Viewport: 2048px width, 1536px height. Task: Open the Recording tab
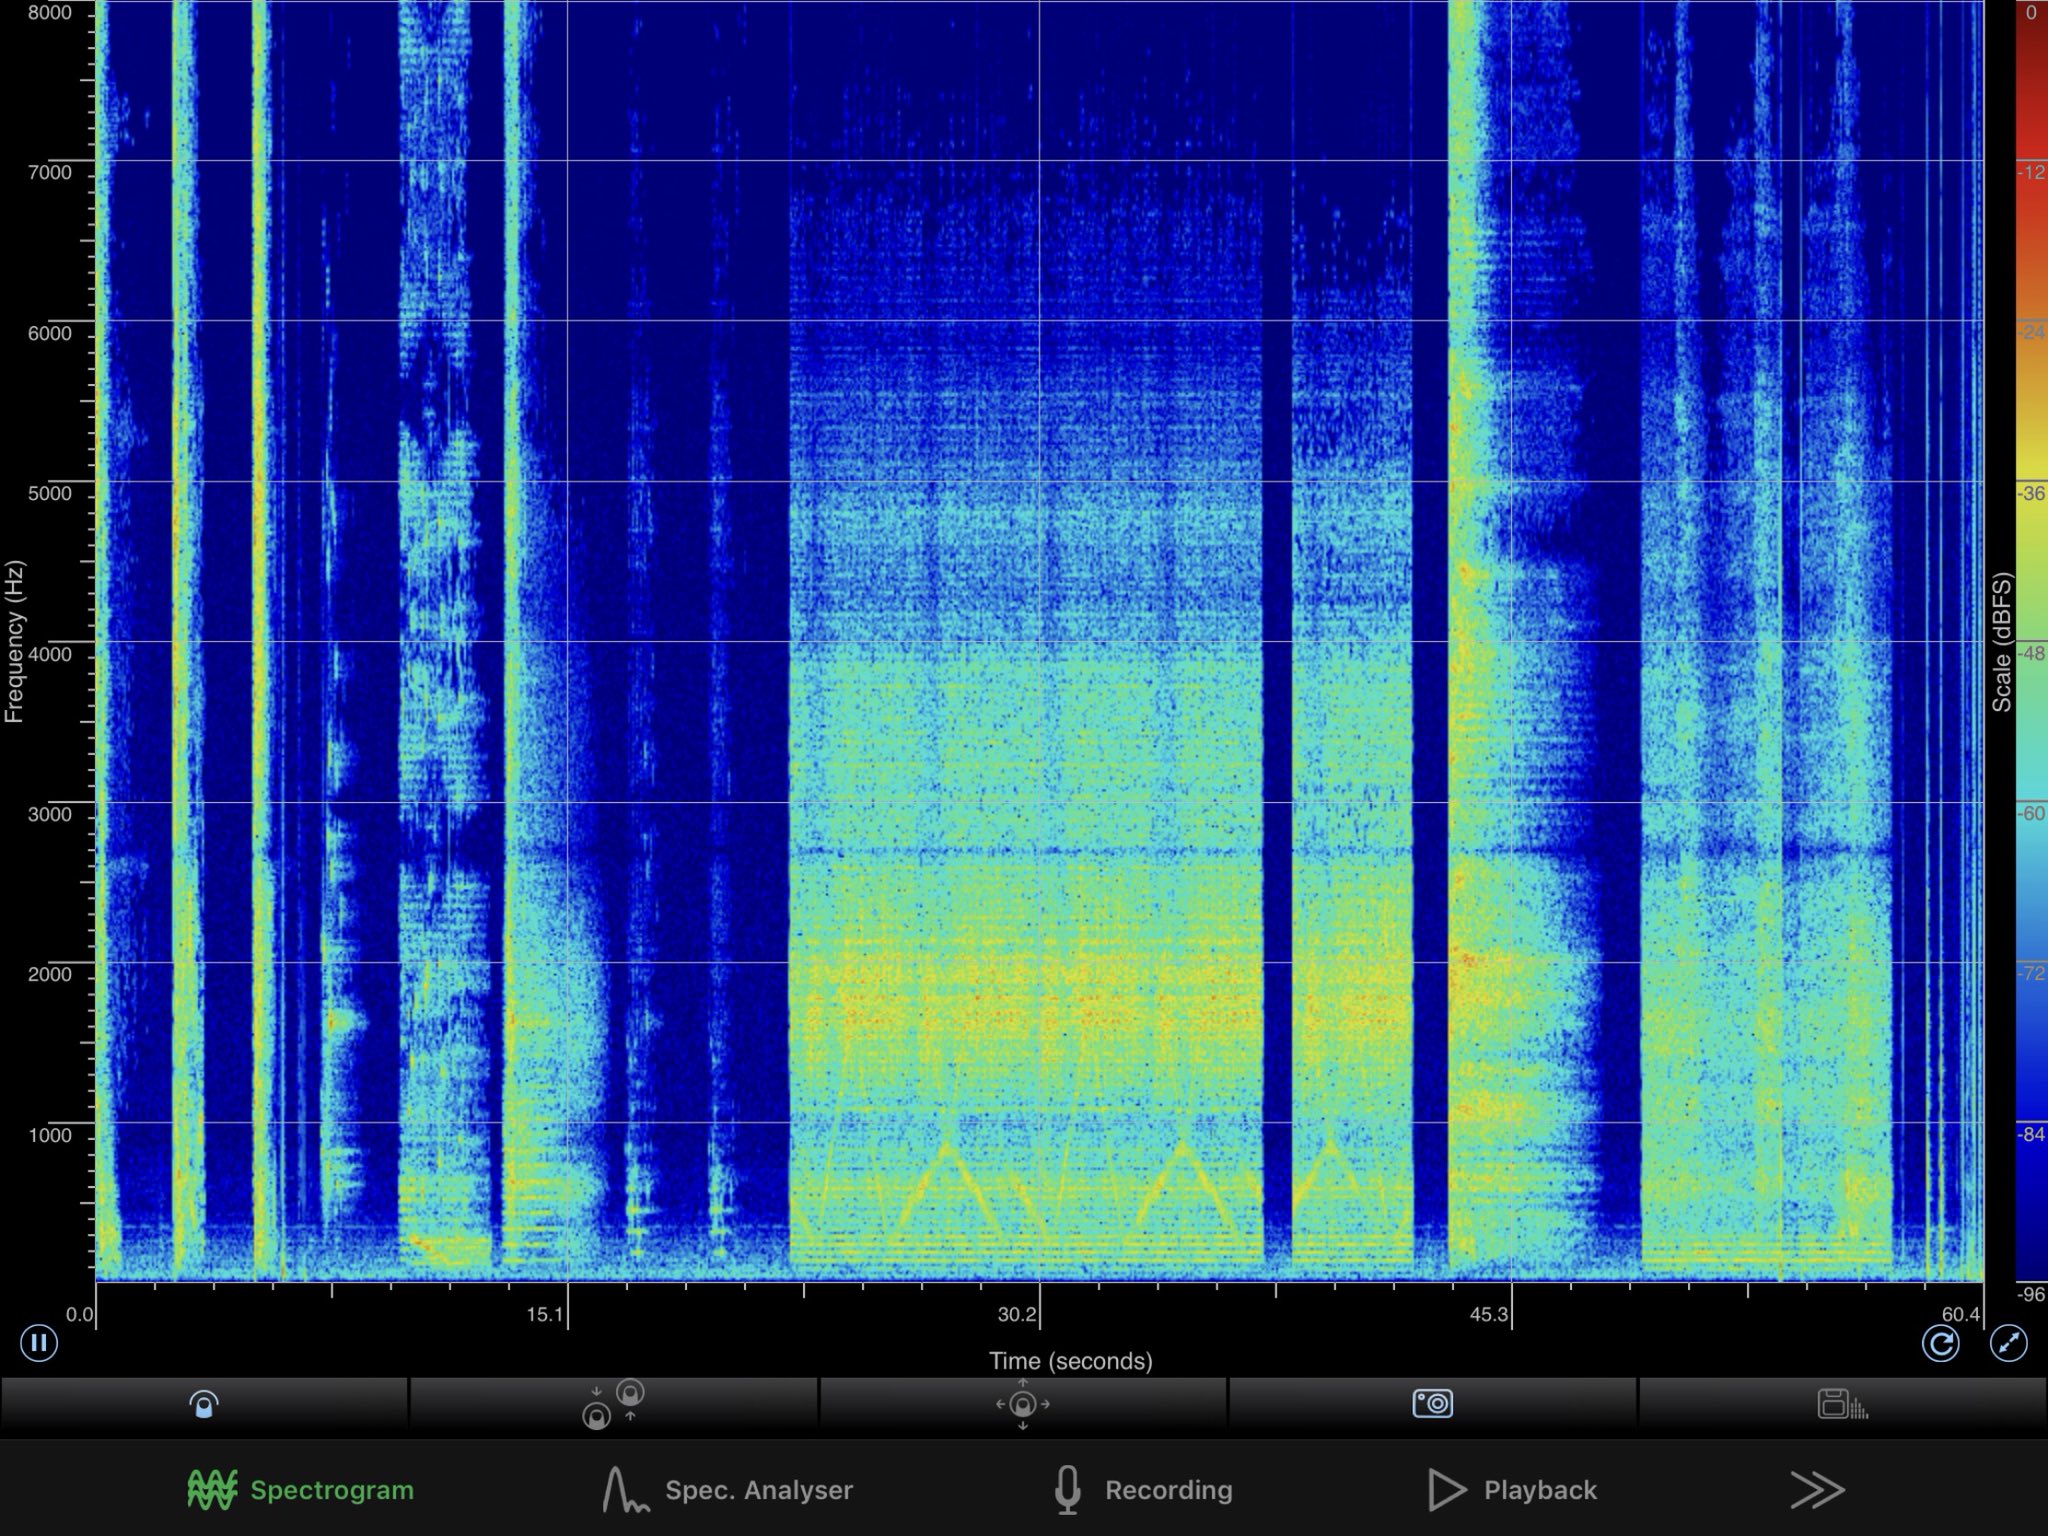[1143, 1490]
